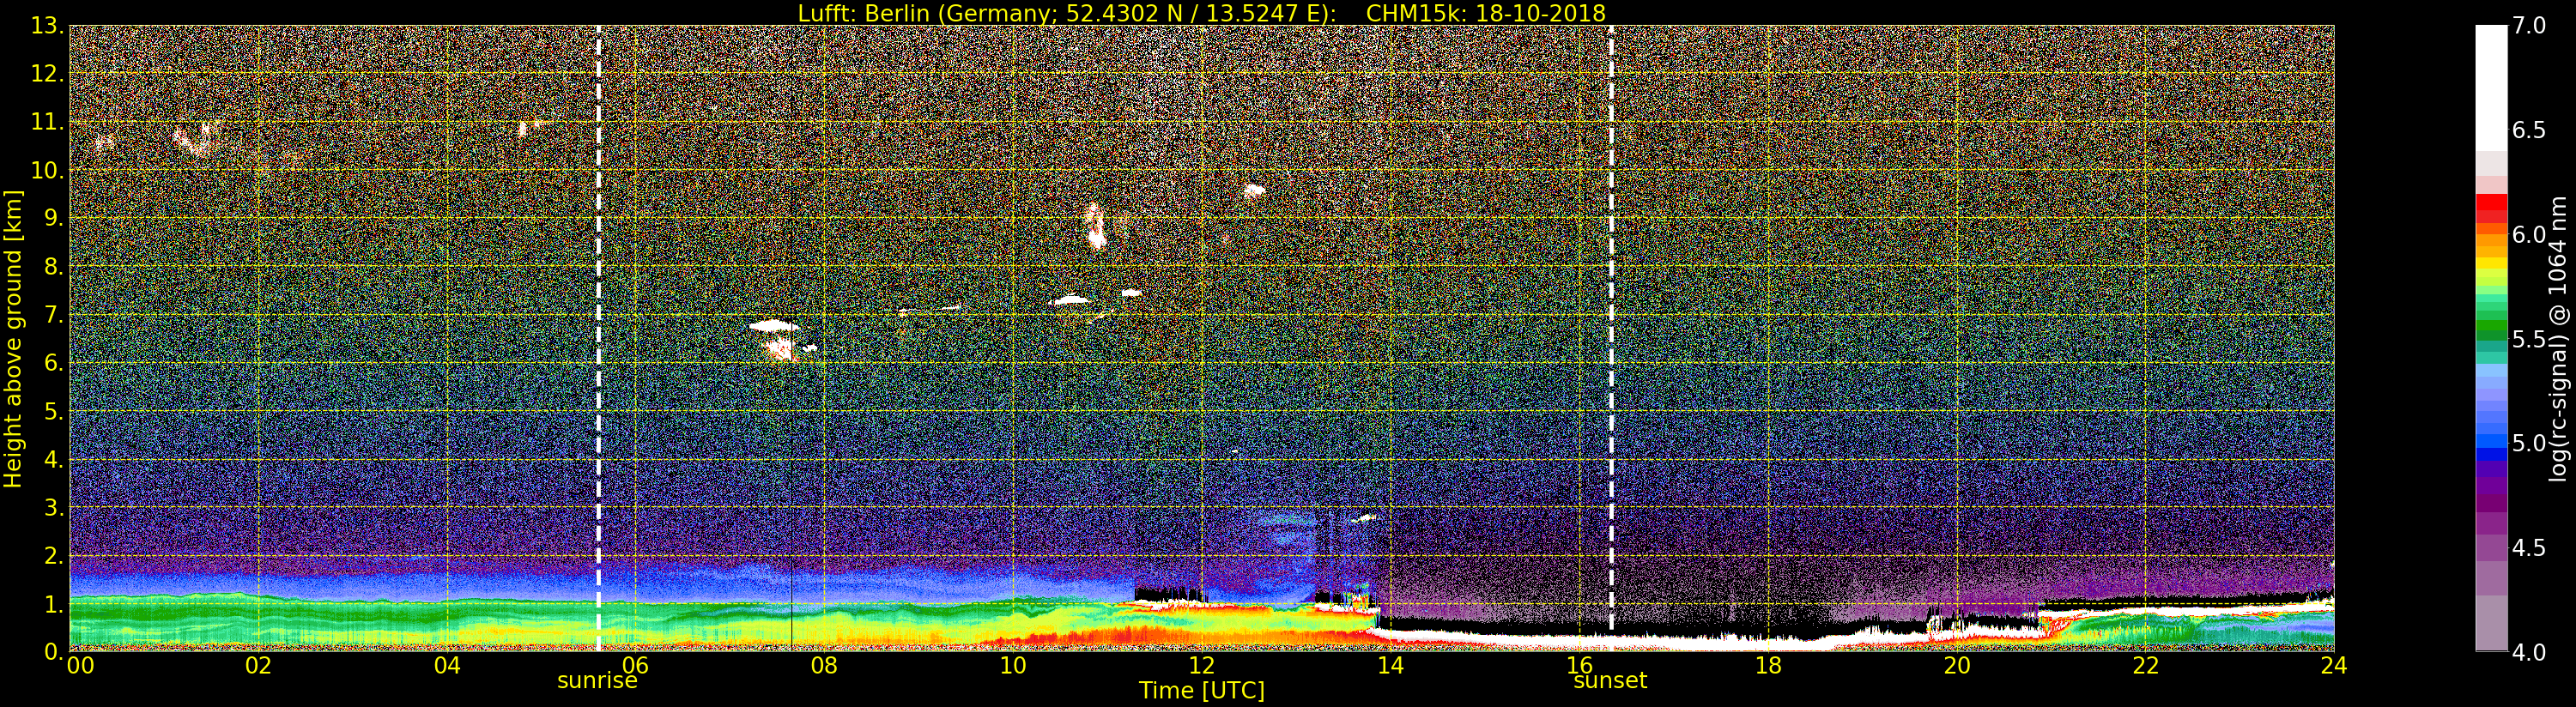Image resolution: width=2576 pixels, height=707 pixels.
Task: Click the colorbar value label '7.0'
Action: click(2529, 26)
